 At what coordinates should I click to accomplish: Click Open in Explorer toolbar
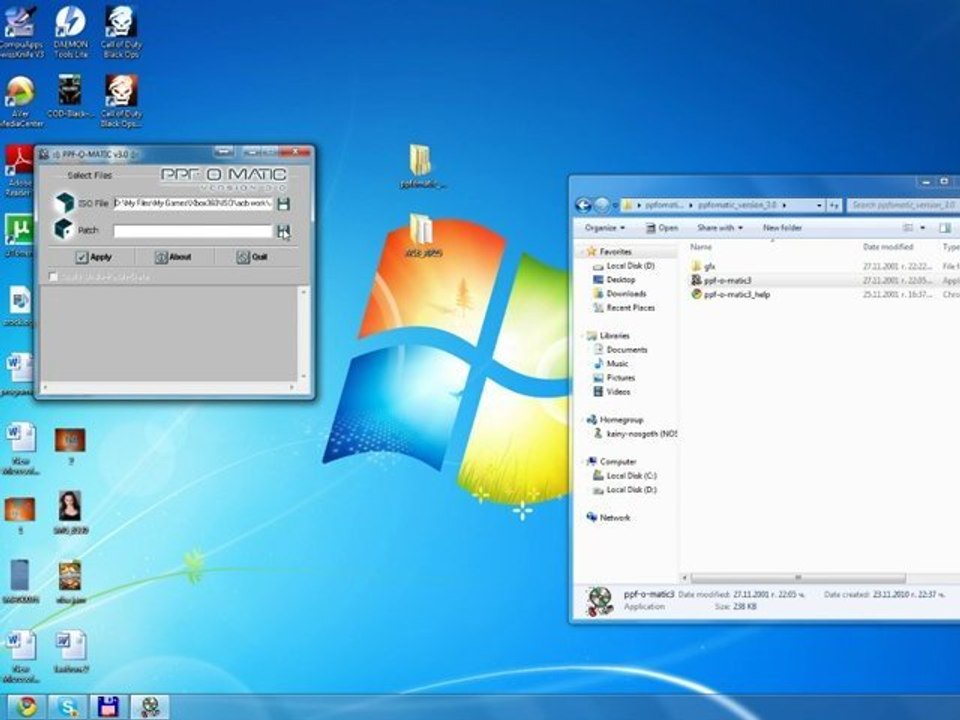tap(662, 228)
